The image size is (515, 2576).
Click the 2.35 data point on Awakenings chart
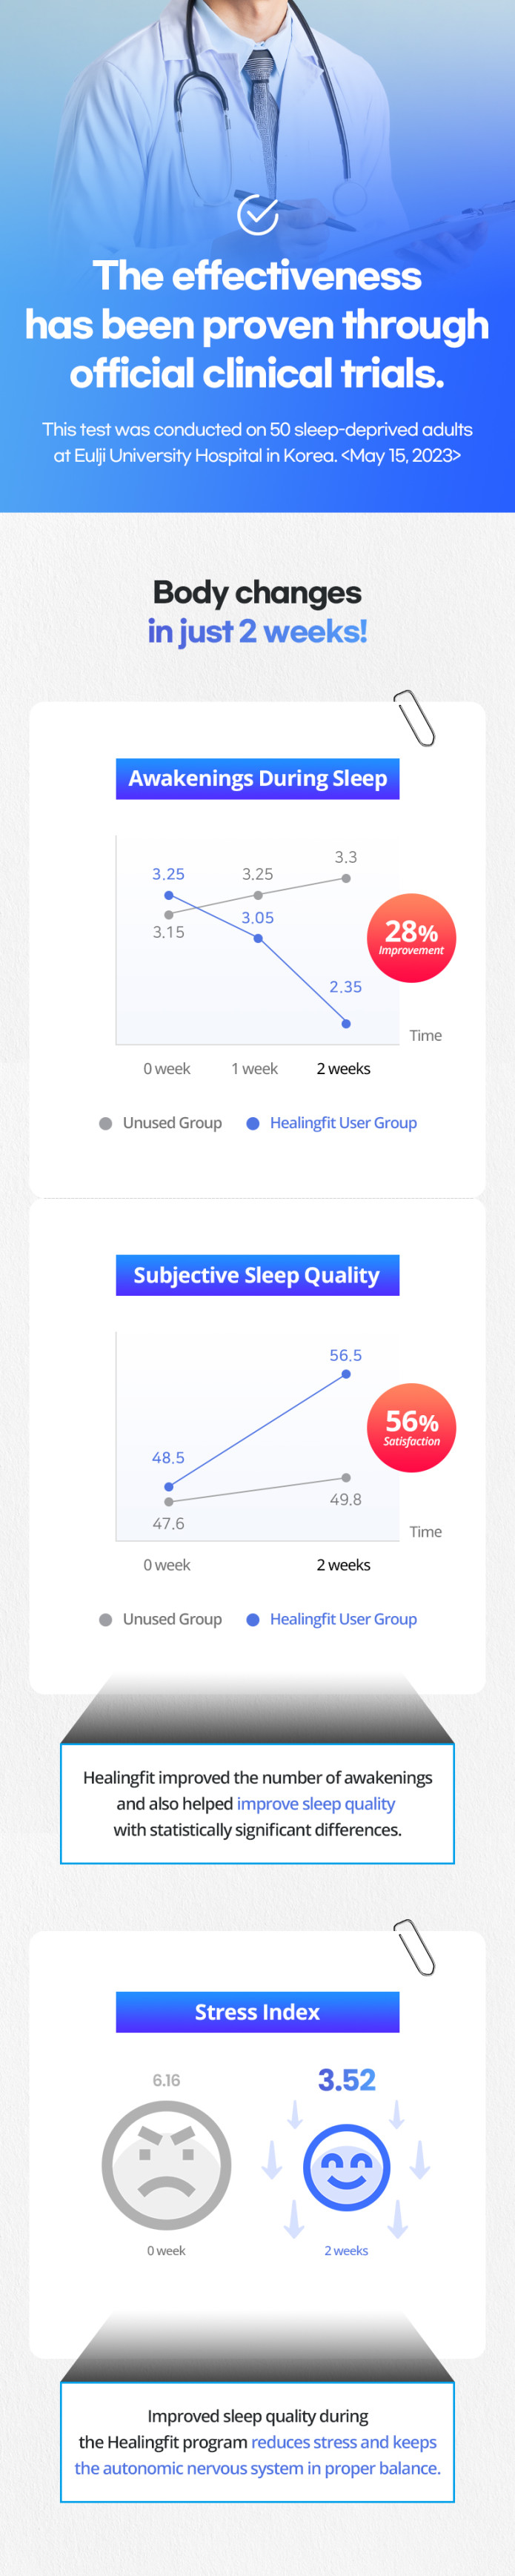(346, 1023)
